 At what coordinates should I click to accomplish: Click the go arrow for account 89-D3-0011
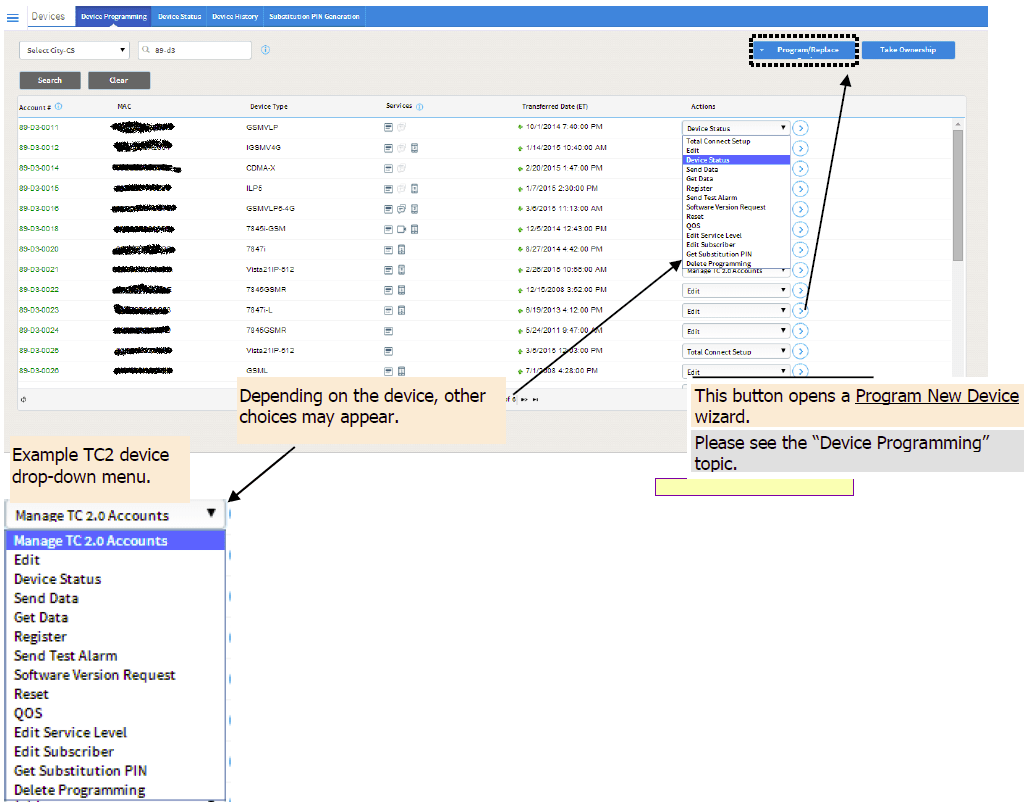(x=800, y=128)
